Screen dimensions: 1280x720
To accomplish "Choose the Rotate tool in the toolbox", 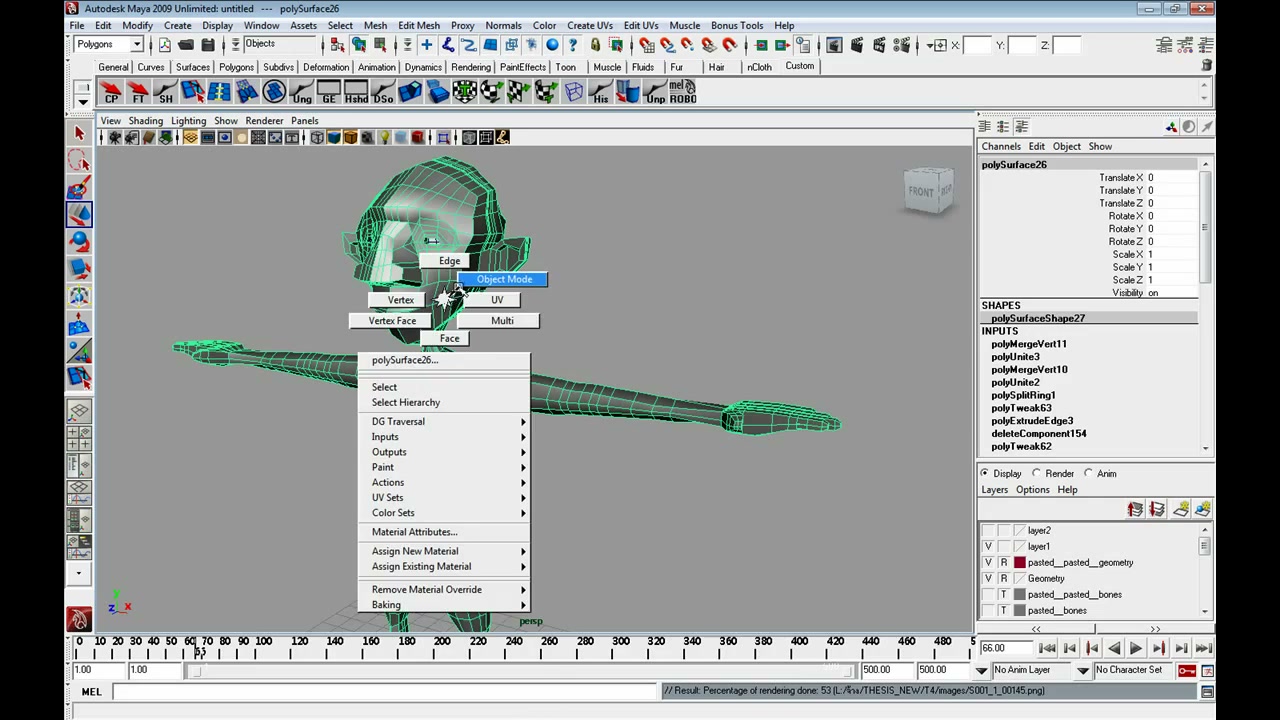I will (79, 241).
